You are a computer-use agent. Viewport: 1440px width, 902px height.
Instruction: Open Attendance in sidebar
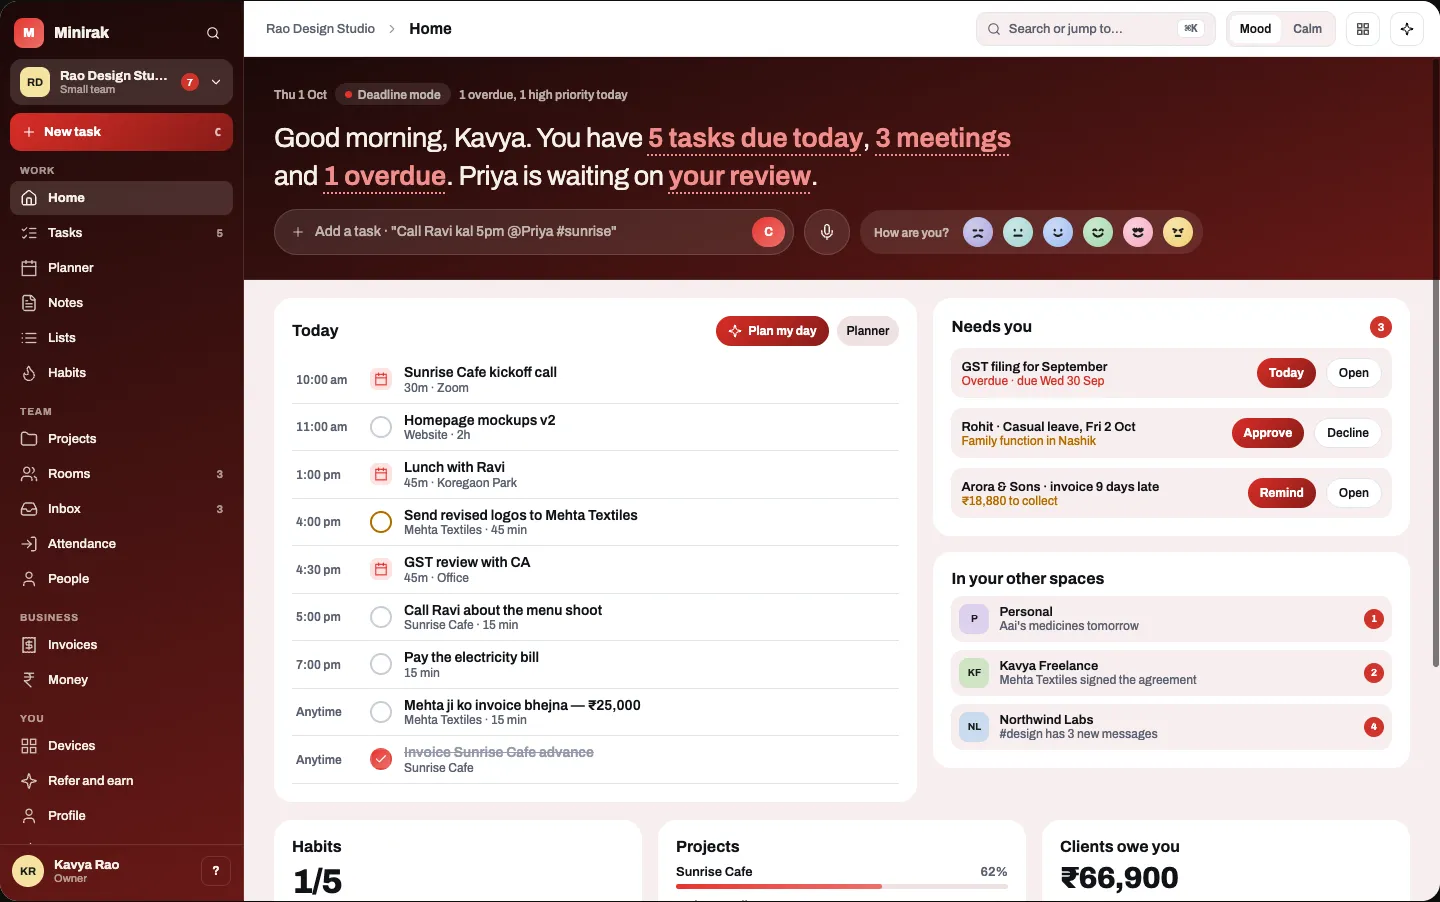(121, 544)
